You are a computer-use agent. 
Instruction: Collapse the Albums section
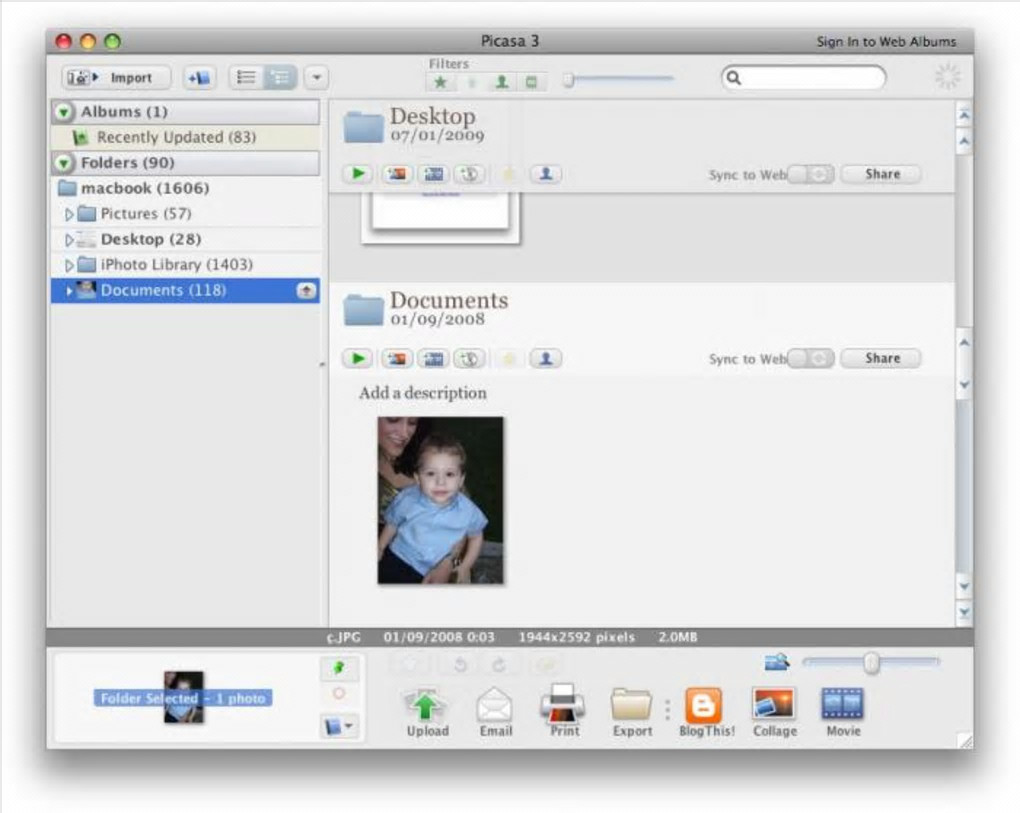(65, 112)
